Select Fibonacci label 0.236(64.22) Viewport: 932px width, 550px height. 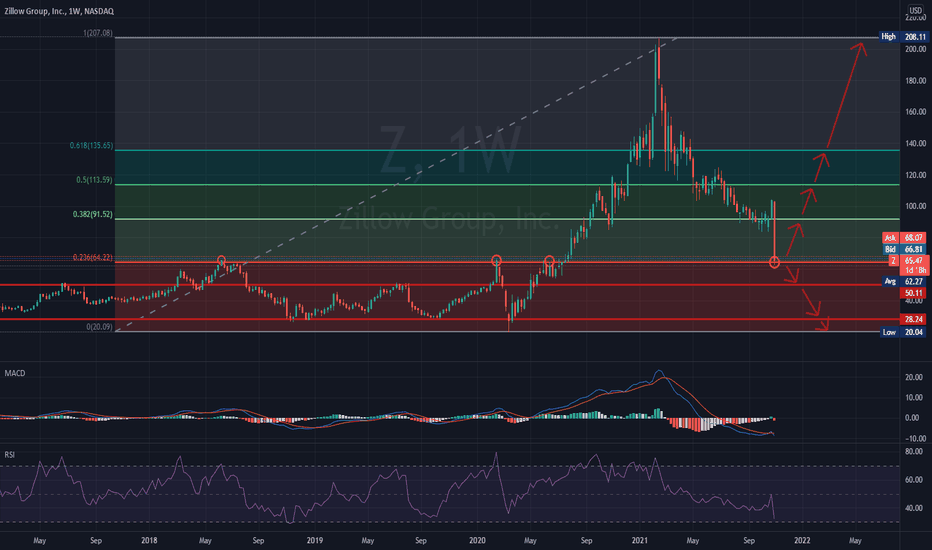(93, 257)
